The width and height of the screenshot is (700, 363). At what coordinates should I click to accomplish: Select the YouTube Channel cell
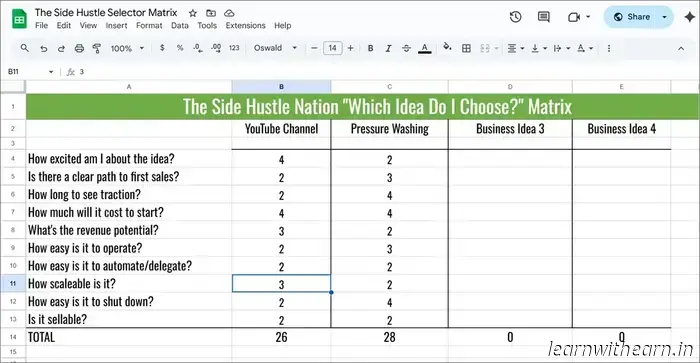pos(281,129)
